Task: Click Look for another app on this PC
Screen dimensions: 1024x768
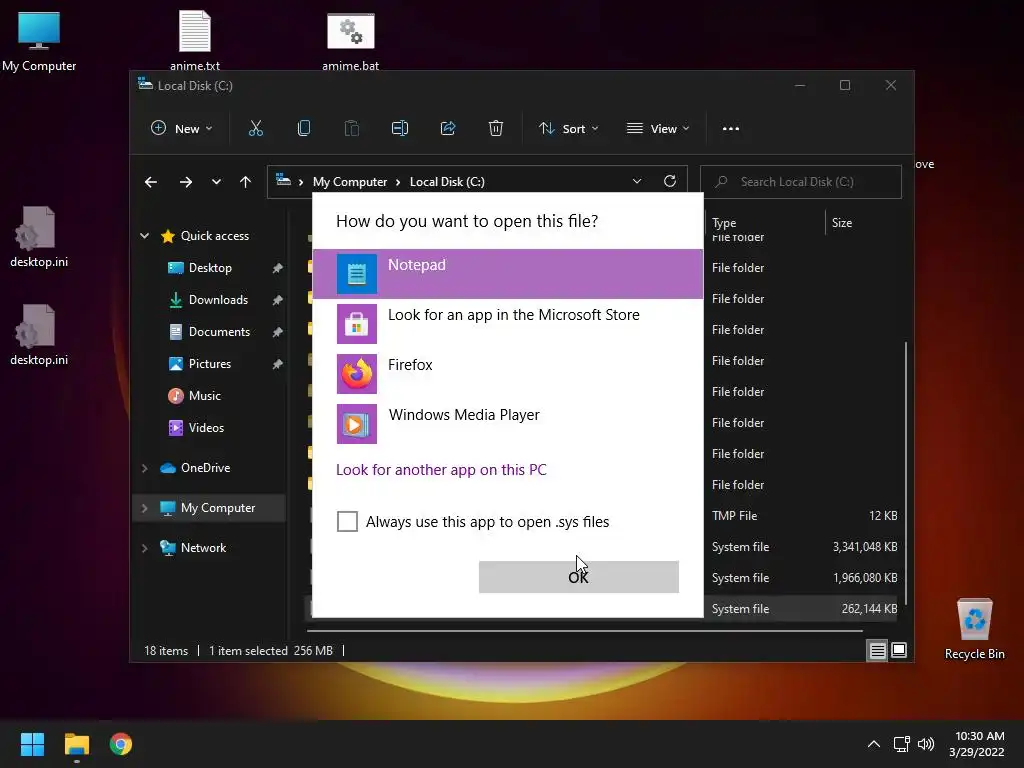Action: point(441,470)
